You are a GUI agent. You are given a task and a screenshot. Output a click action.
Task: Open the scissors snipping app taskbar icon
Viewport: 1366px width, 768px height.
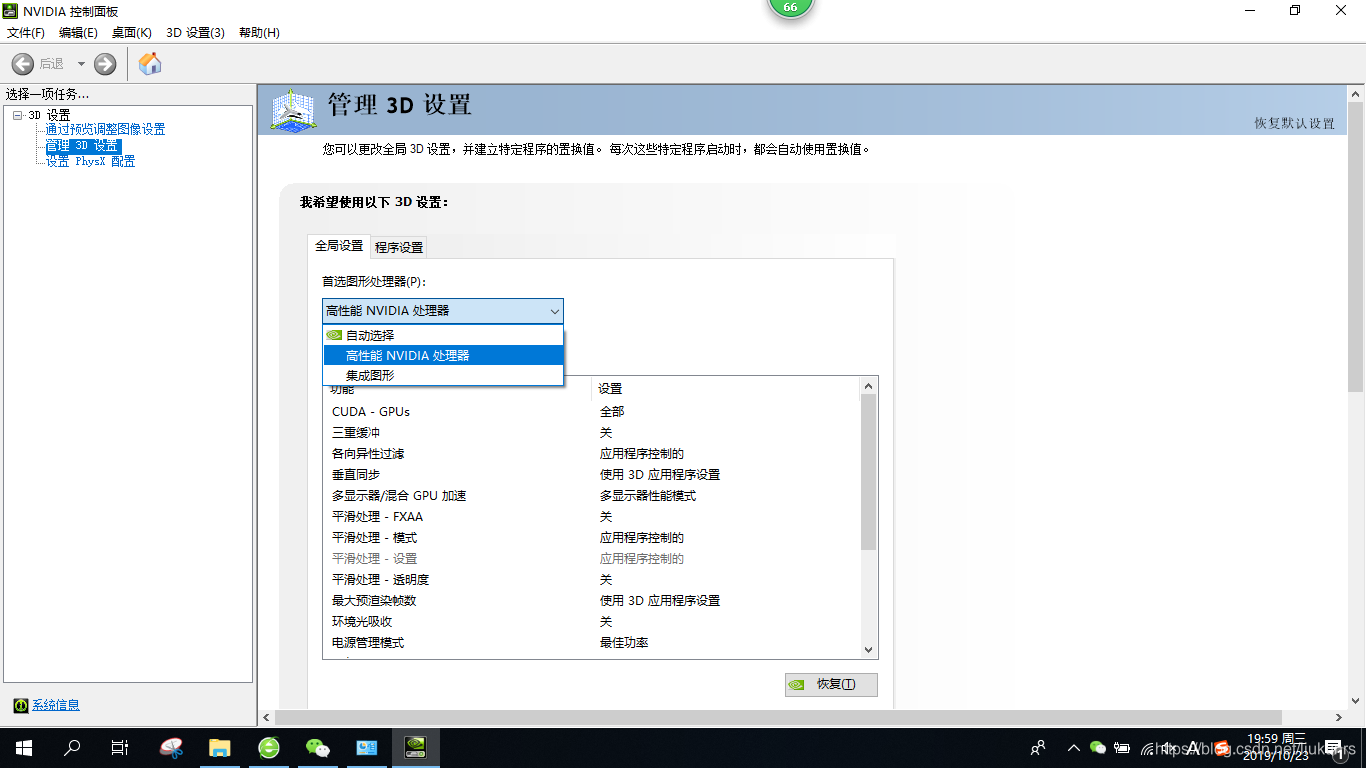click(171, 748)
